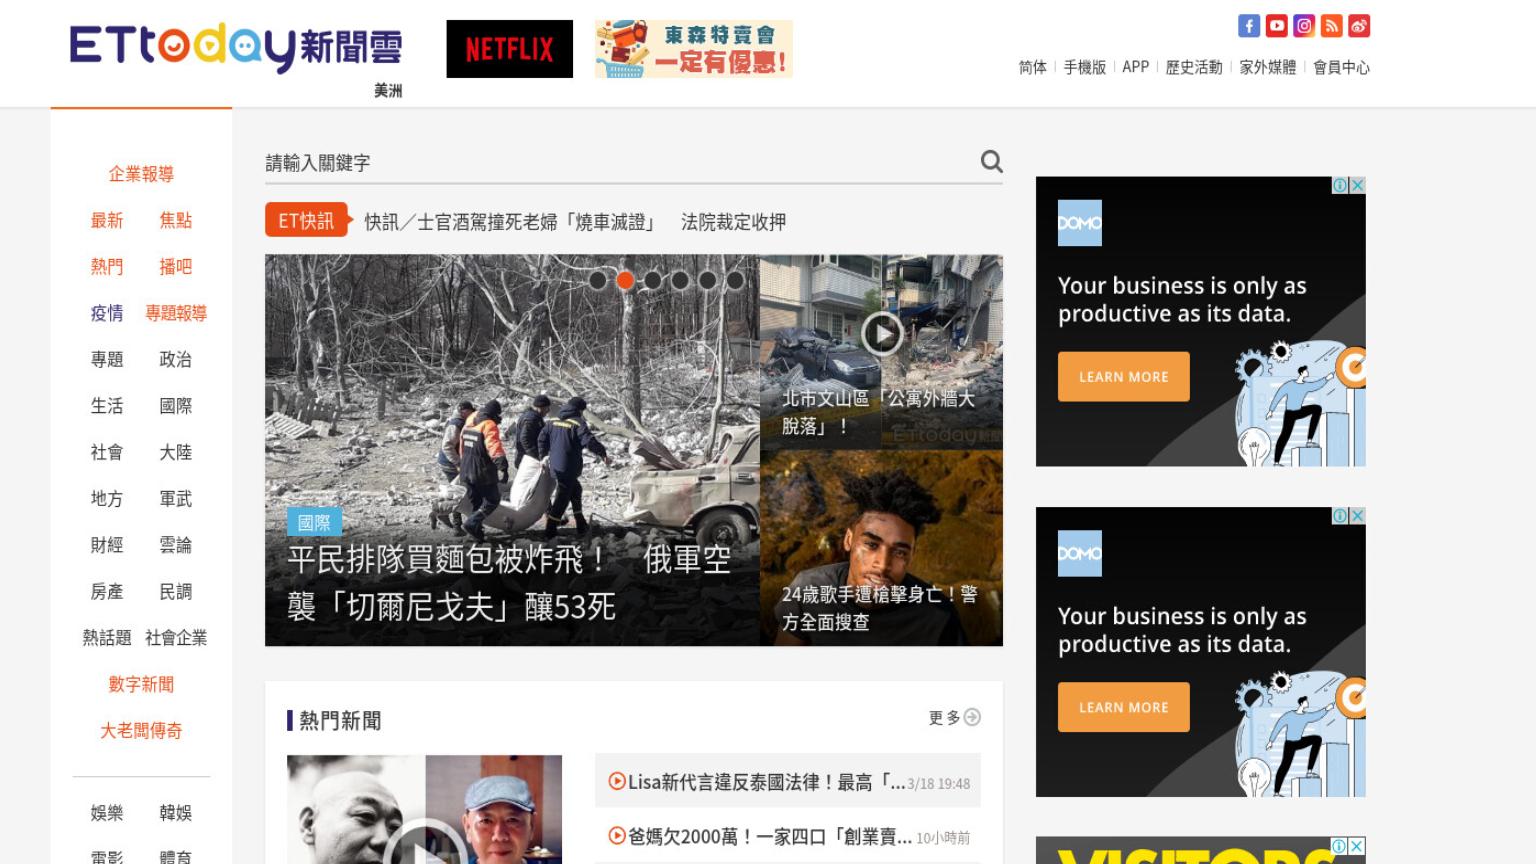Viewport: 1536px width, 864px height.
Task: Open 快訊 士官酒駕 headline
Action: 575,222
